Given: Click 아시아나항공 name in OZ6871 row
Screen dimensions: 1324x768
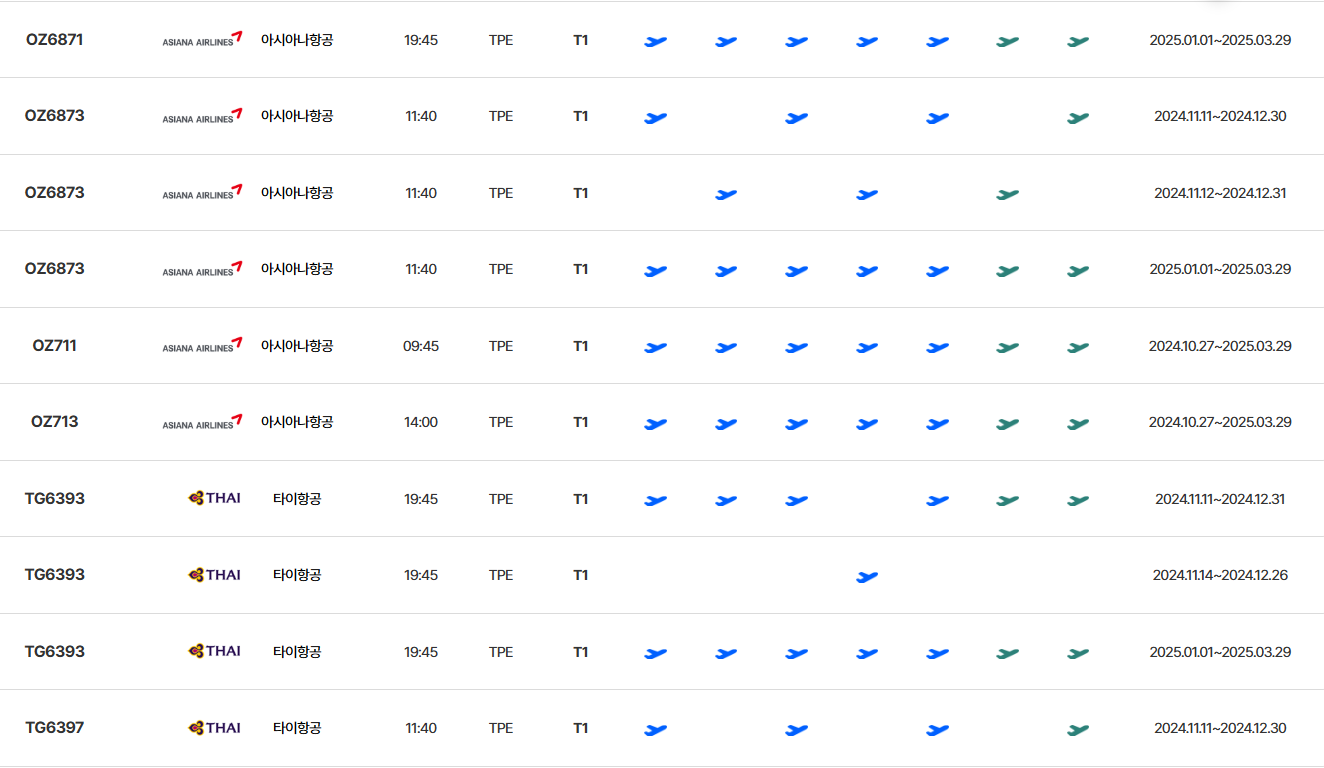Looking at the screenshot, I should [297, 40].
